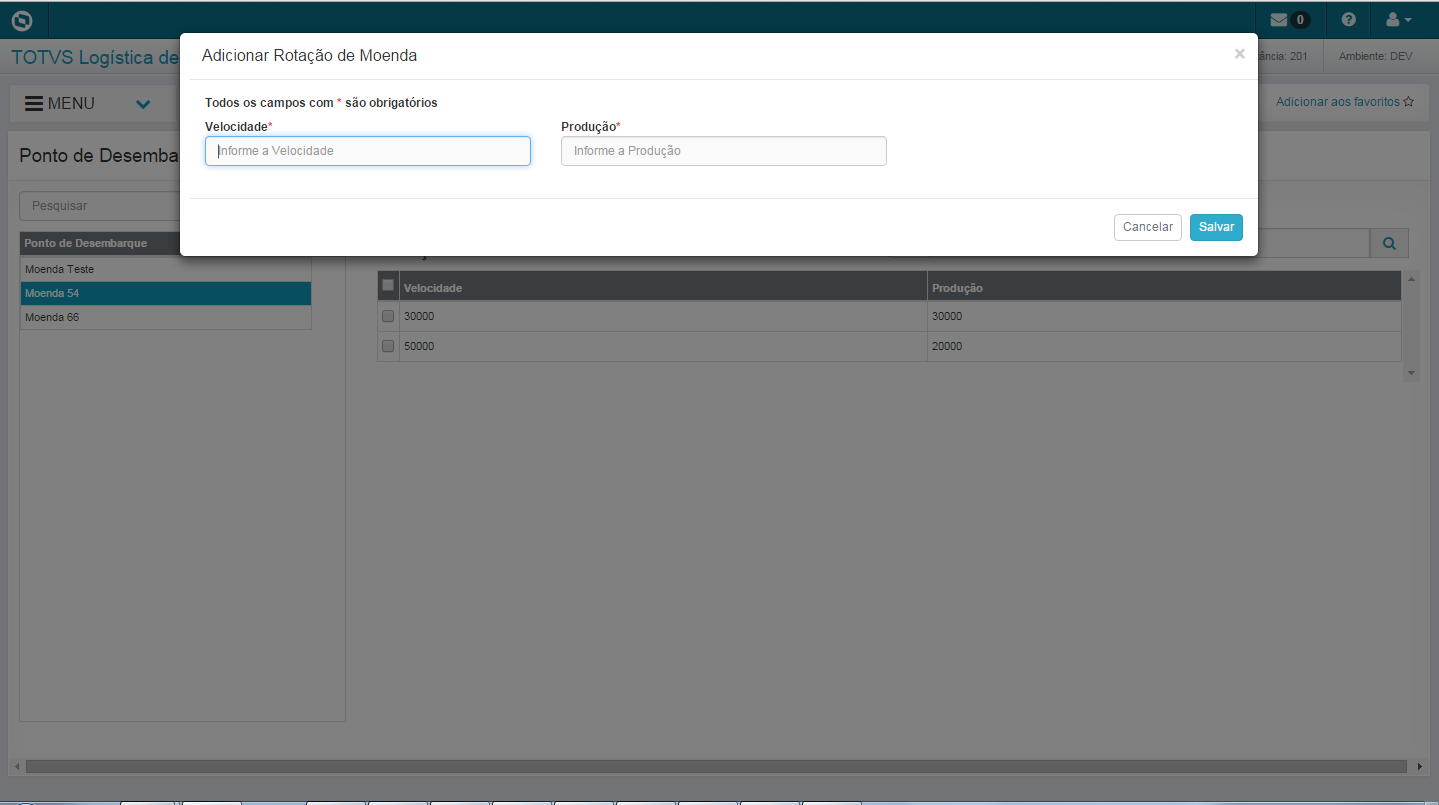Click the Salvar button
The width and height of the screenshot is (1439, 805).
pyautogui.click(x=1216, y=227)
